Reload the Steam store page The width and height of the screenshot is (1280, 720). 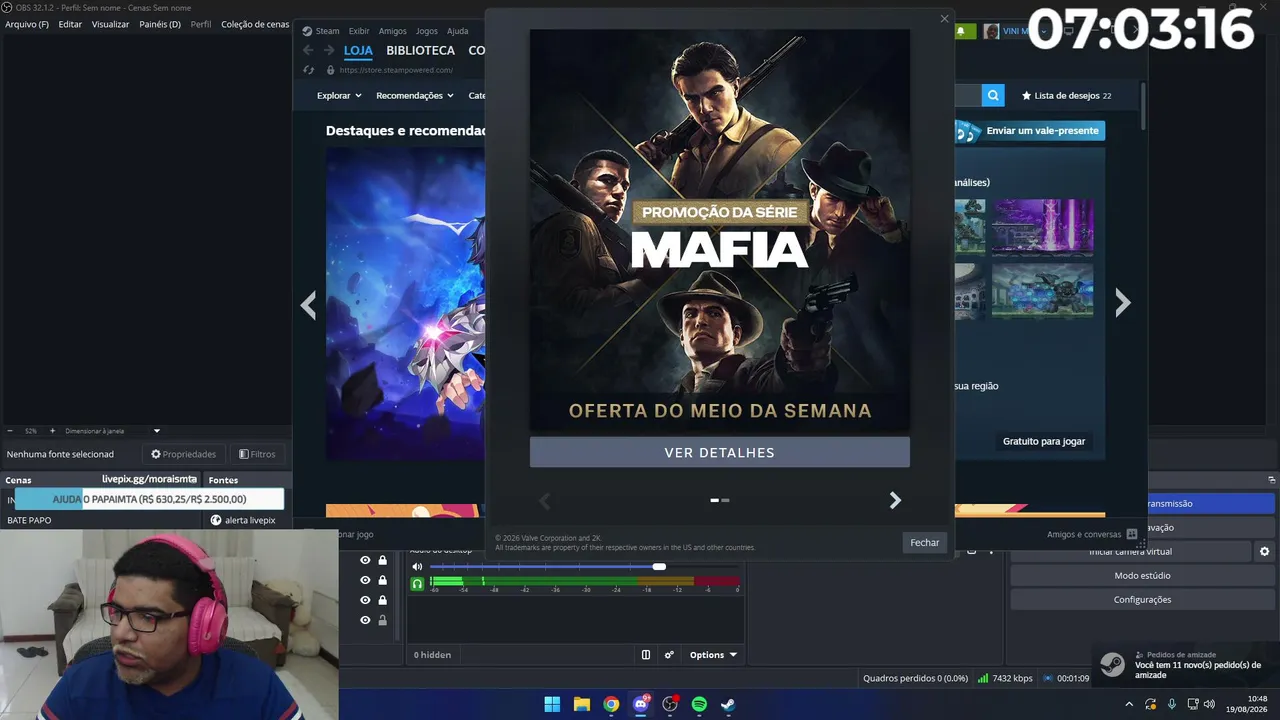click(308, 70)
